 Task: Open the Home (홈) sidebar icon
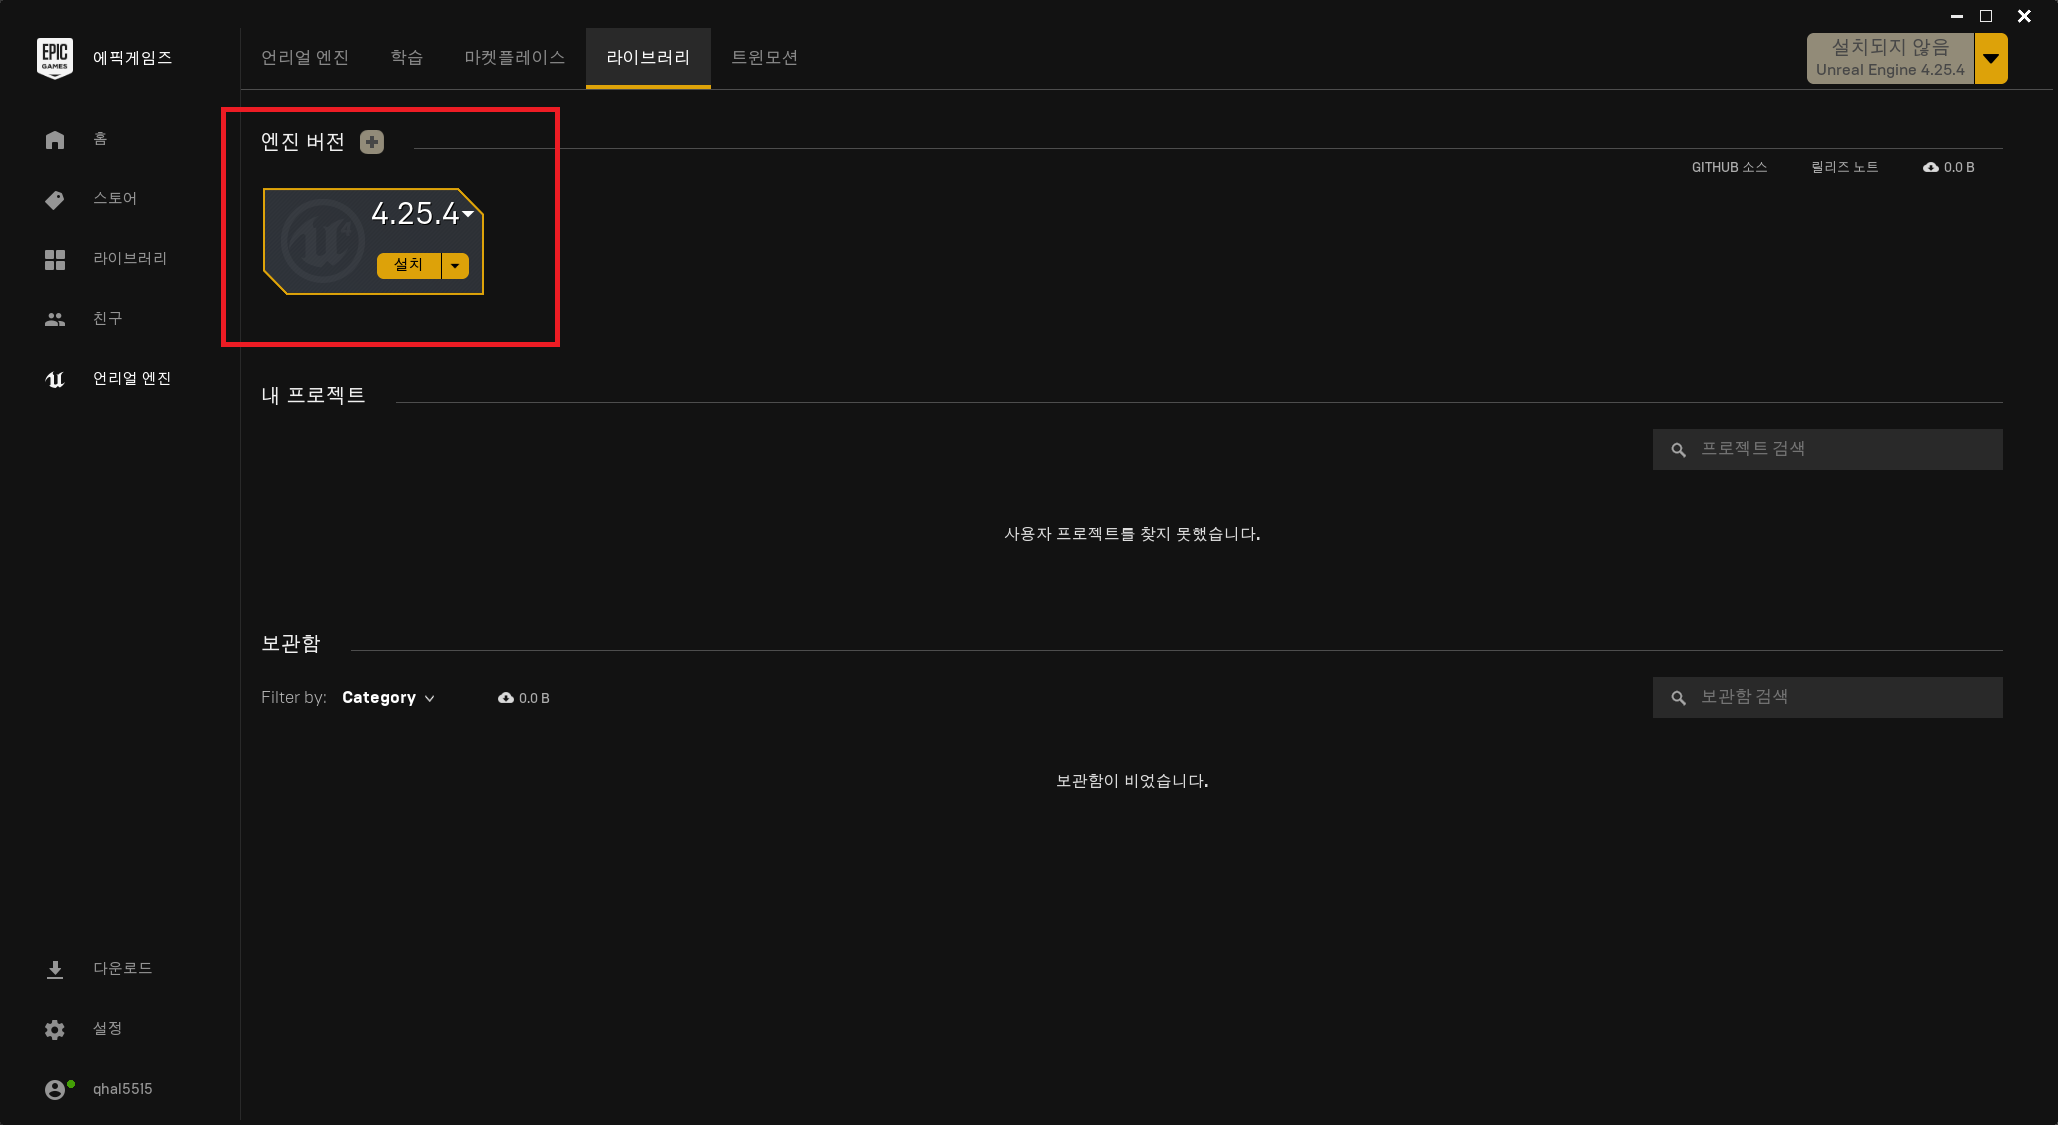pyautogui.click(x=54, y=140)
